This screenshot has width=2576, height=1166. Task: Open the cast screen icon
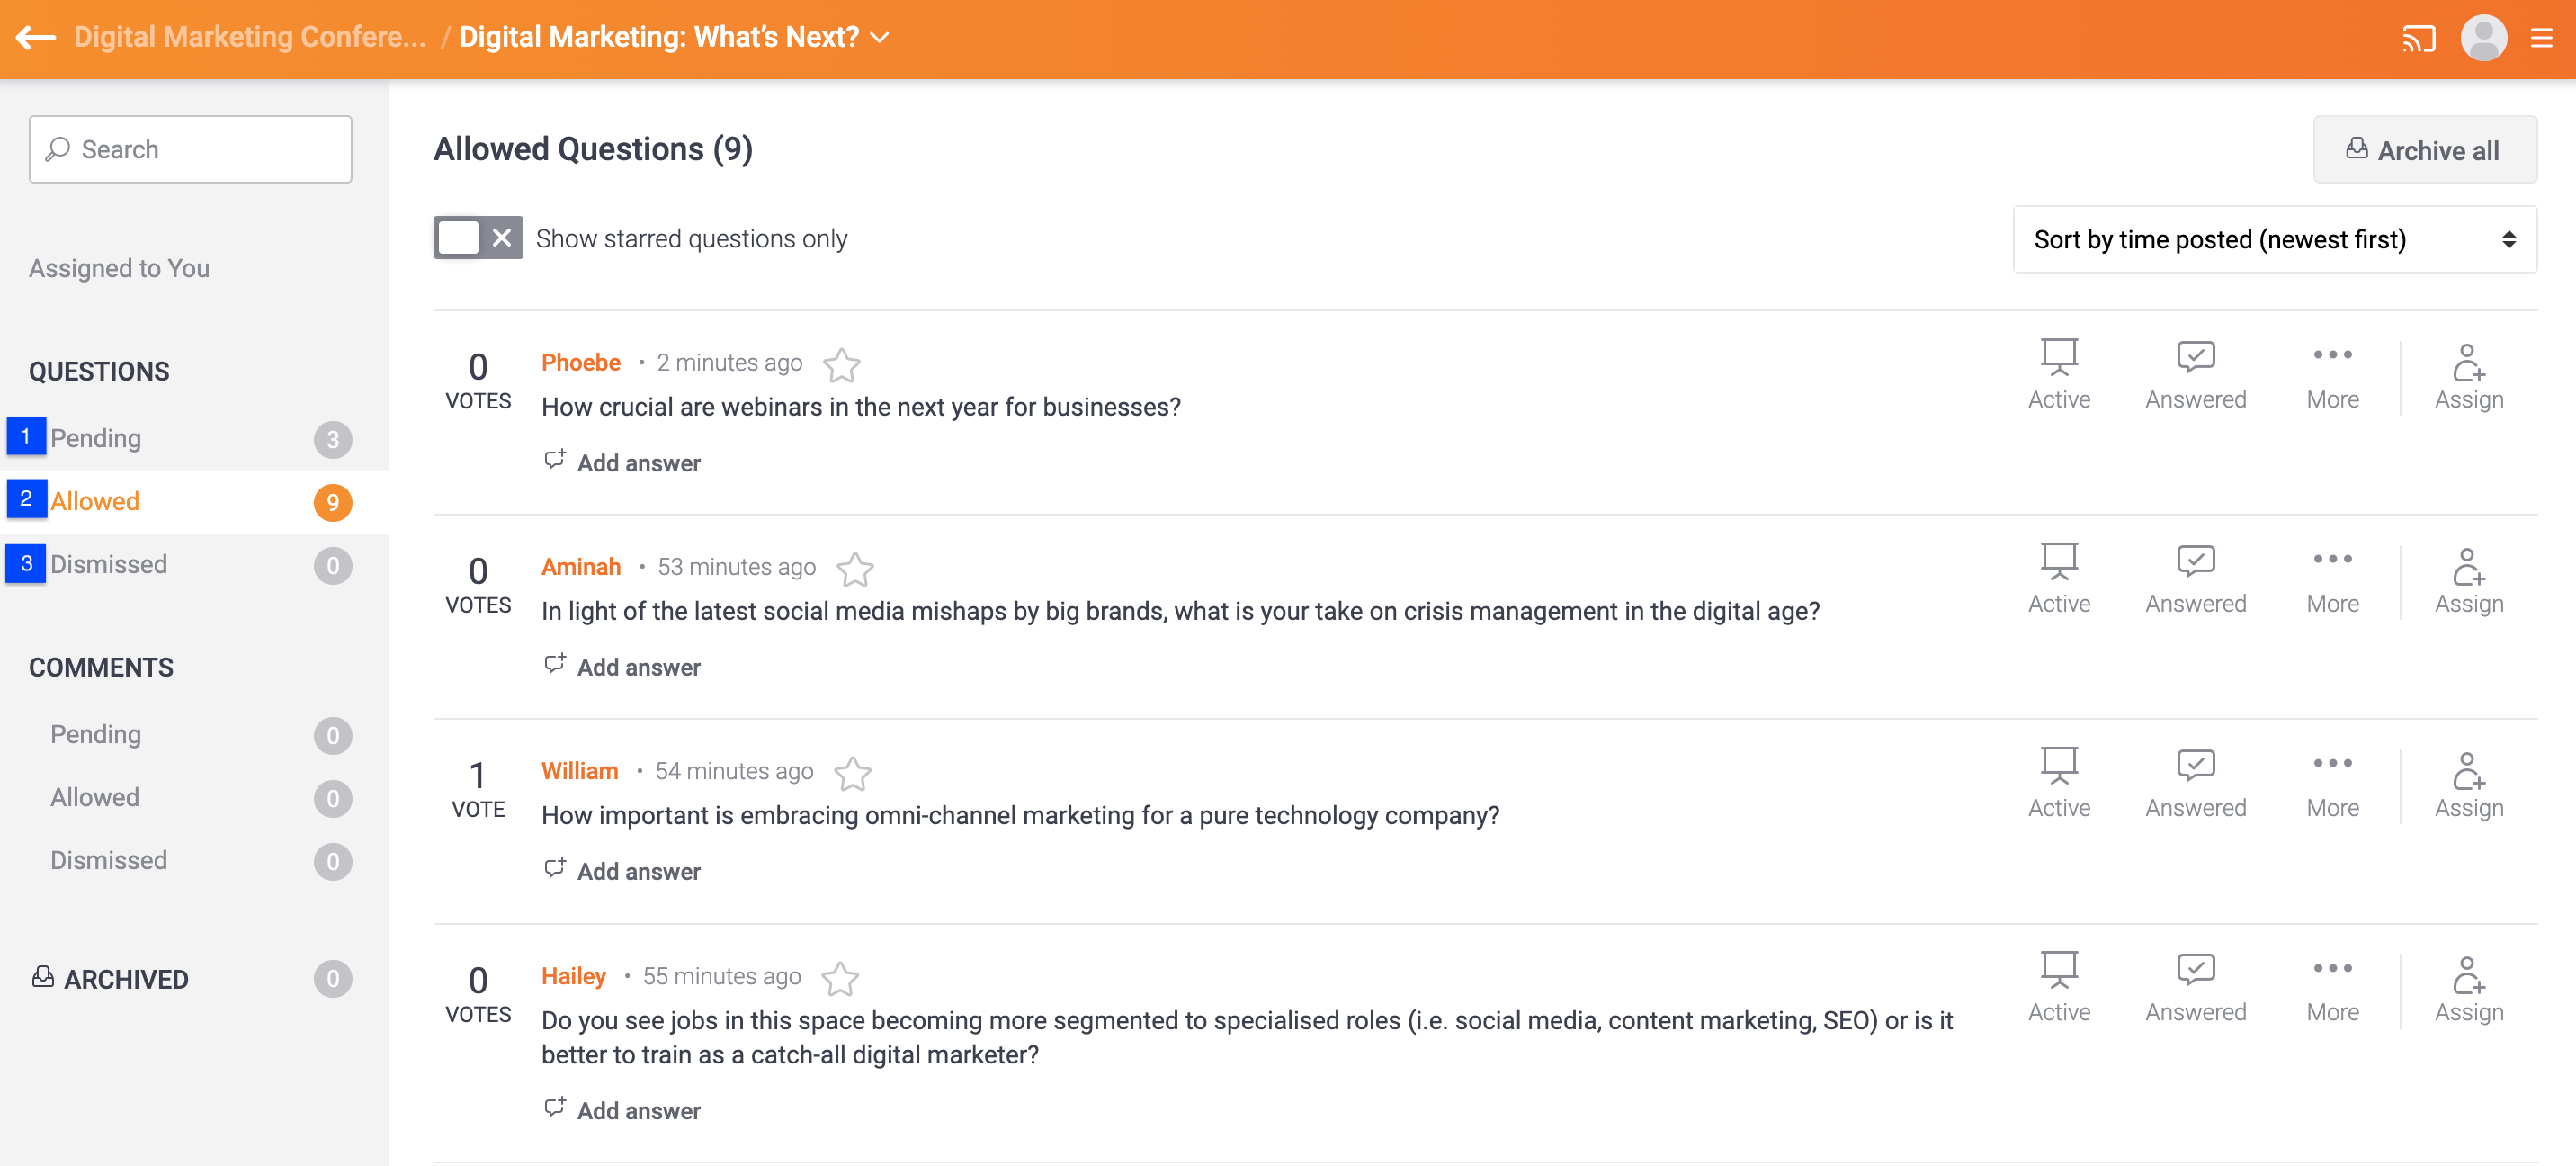[x=2418, y=39]
